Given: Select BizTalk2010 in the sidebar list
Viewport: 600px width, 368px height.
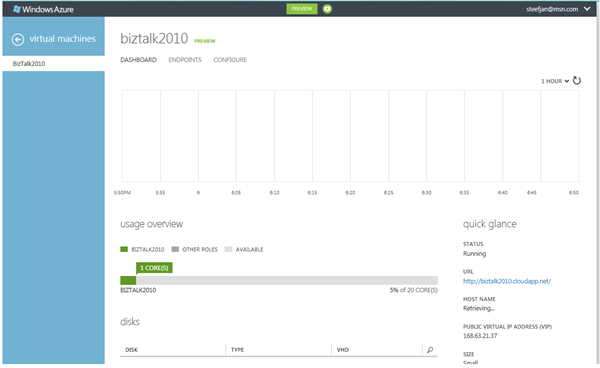Looking at the screenshot, I should [29, 64].
